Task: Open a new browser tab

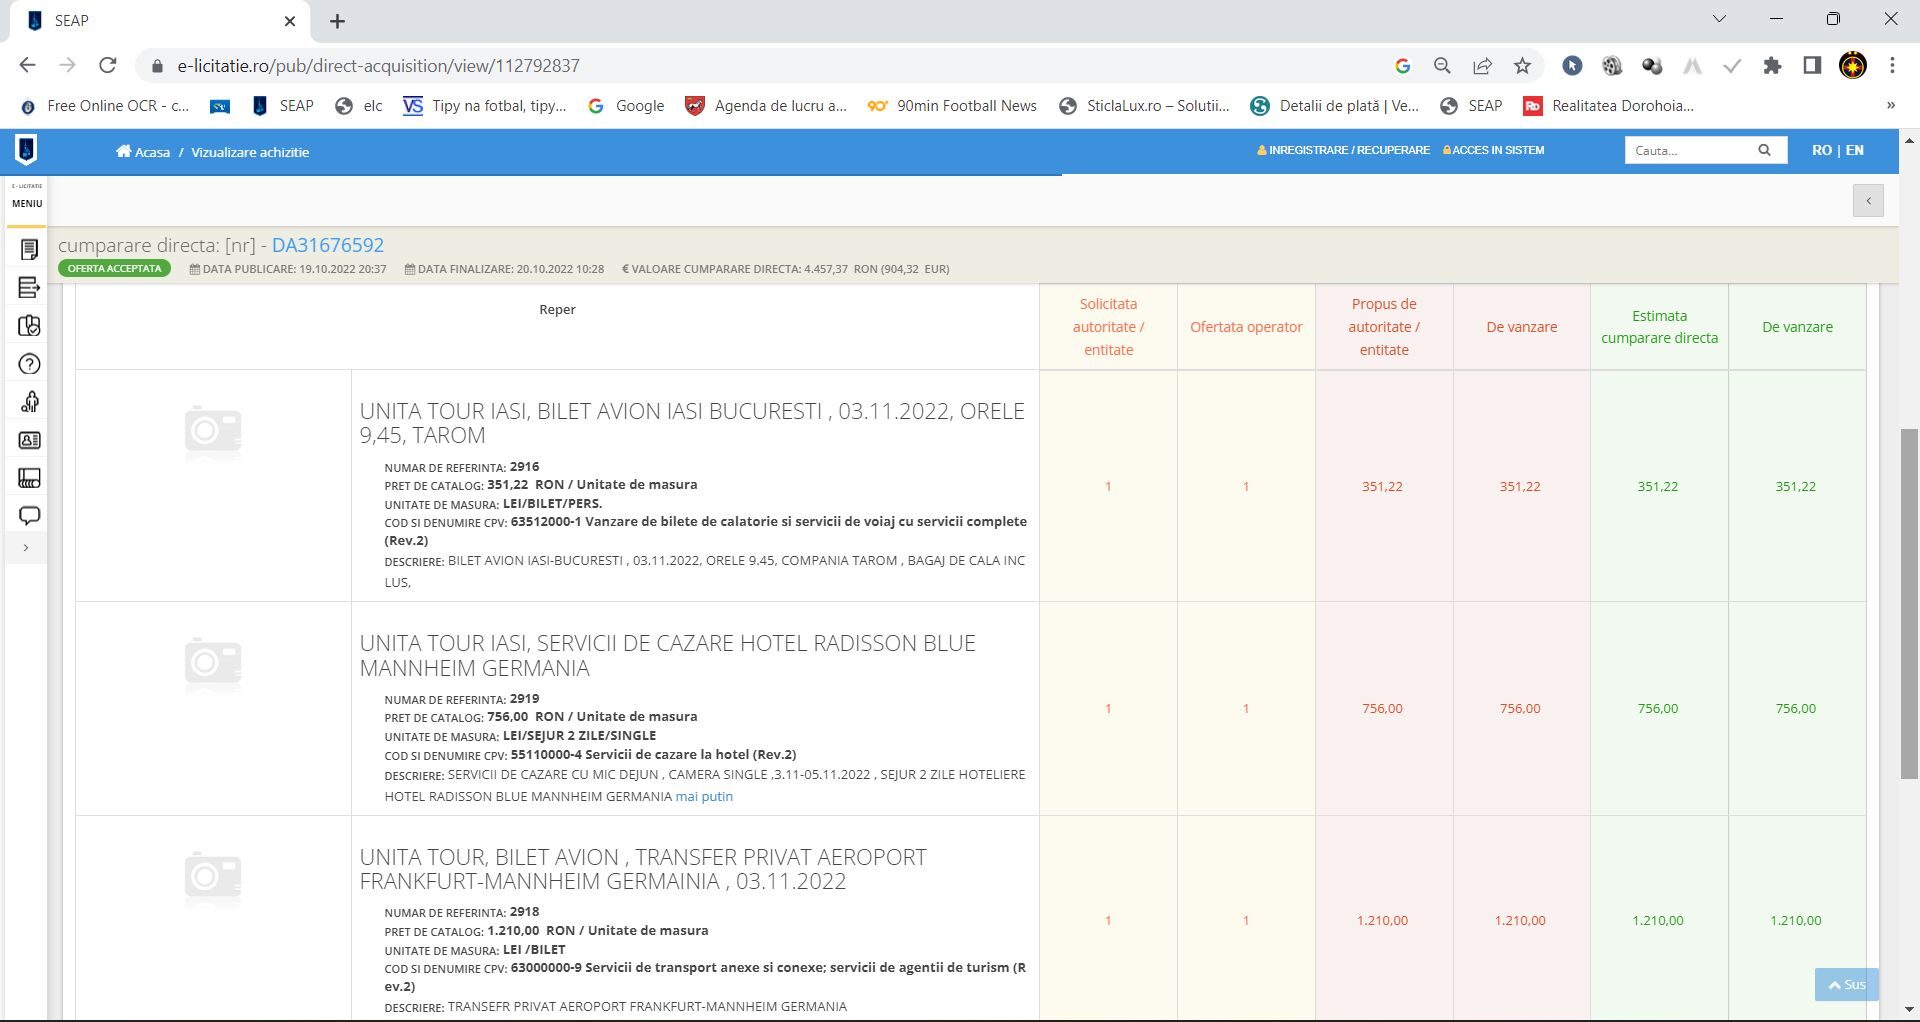Action: 337,21
